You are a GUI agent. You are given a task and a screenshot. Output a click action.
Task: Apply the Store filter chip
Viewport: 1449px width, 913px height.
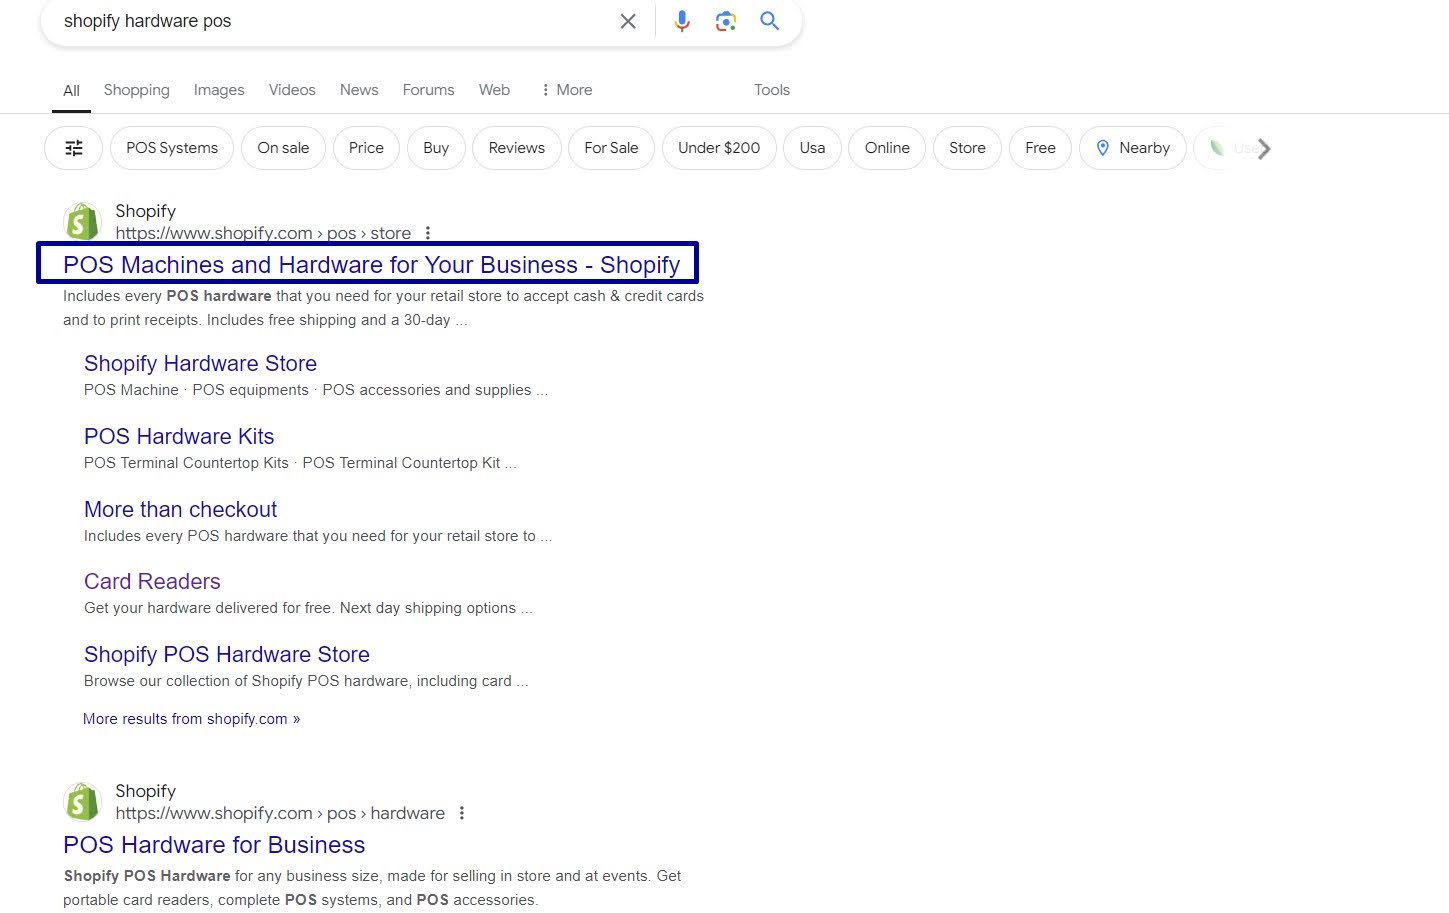[x=967, y=148]
